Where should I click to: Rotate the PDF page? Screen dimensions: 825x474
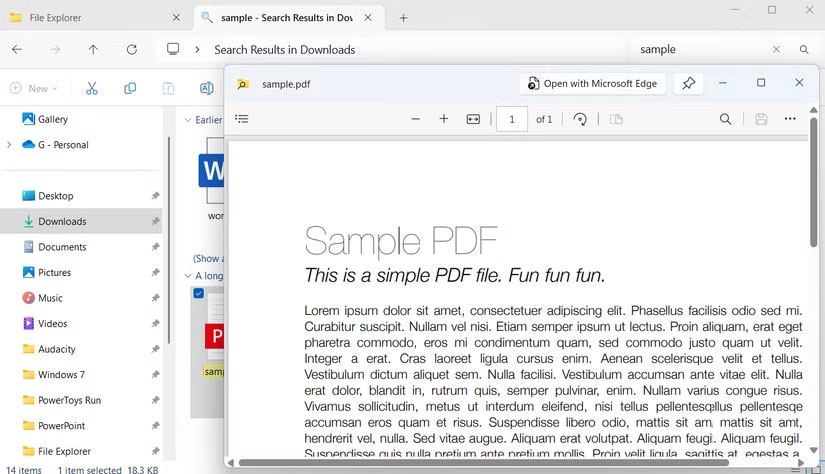pyautogui.click(x=580, y=119)
